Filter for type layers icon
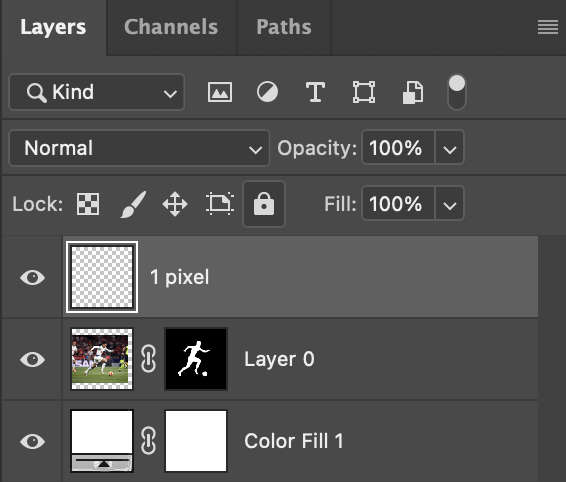Viewport: 566px width, 482px height. pyautogui.click(x=315, y=92)
